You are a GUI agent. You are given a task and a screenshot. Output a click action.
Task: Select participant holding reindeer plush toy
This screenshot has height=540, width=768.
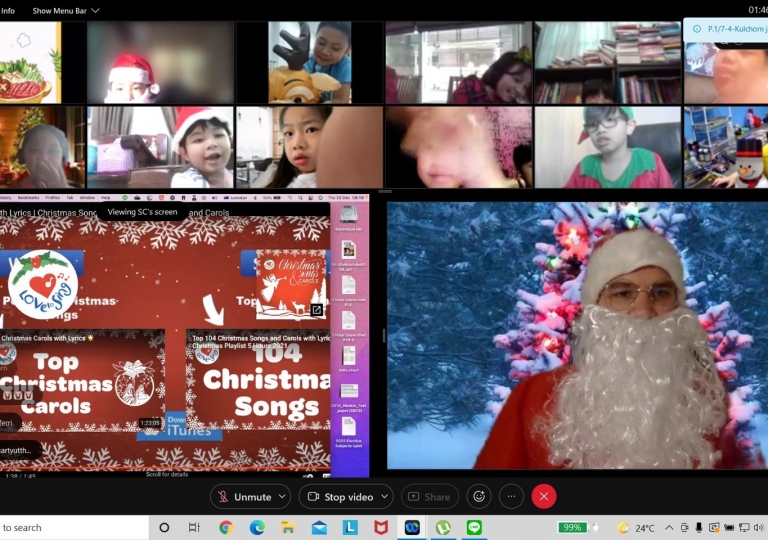pos(310,62)
